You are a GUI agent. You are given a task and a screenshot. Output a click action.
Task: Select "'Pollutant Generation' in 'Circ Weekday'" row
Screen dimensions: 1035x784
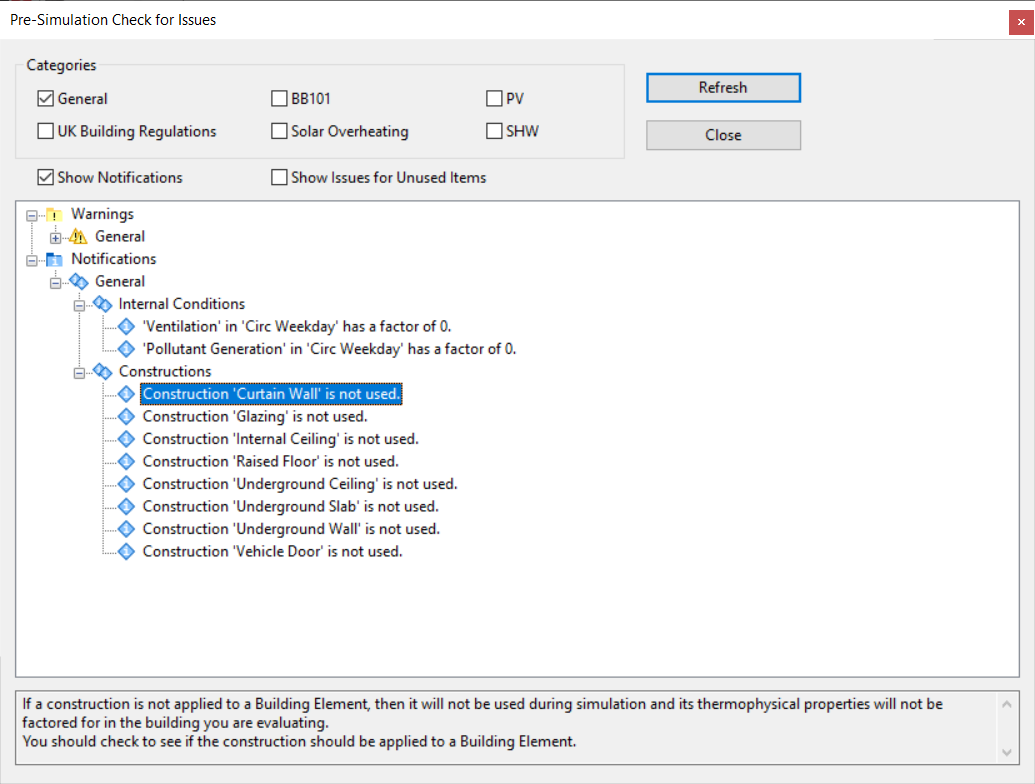(x=329, y=348)
